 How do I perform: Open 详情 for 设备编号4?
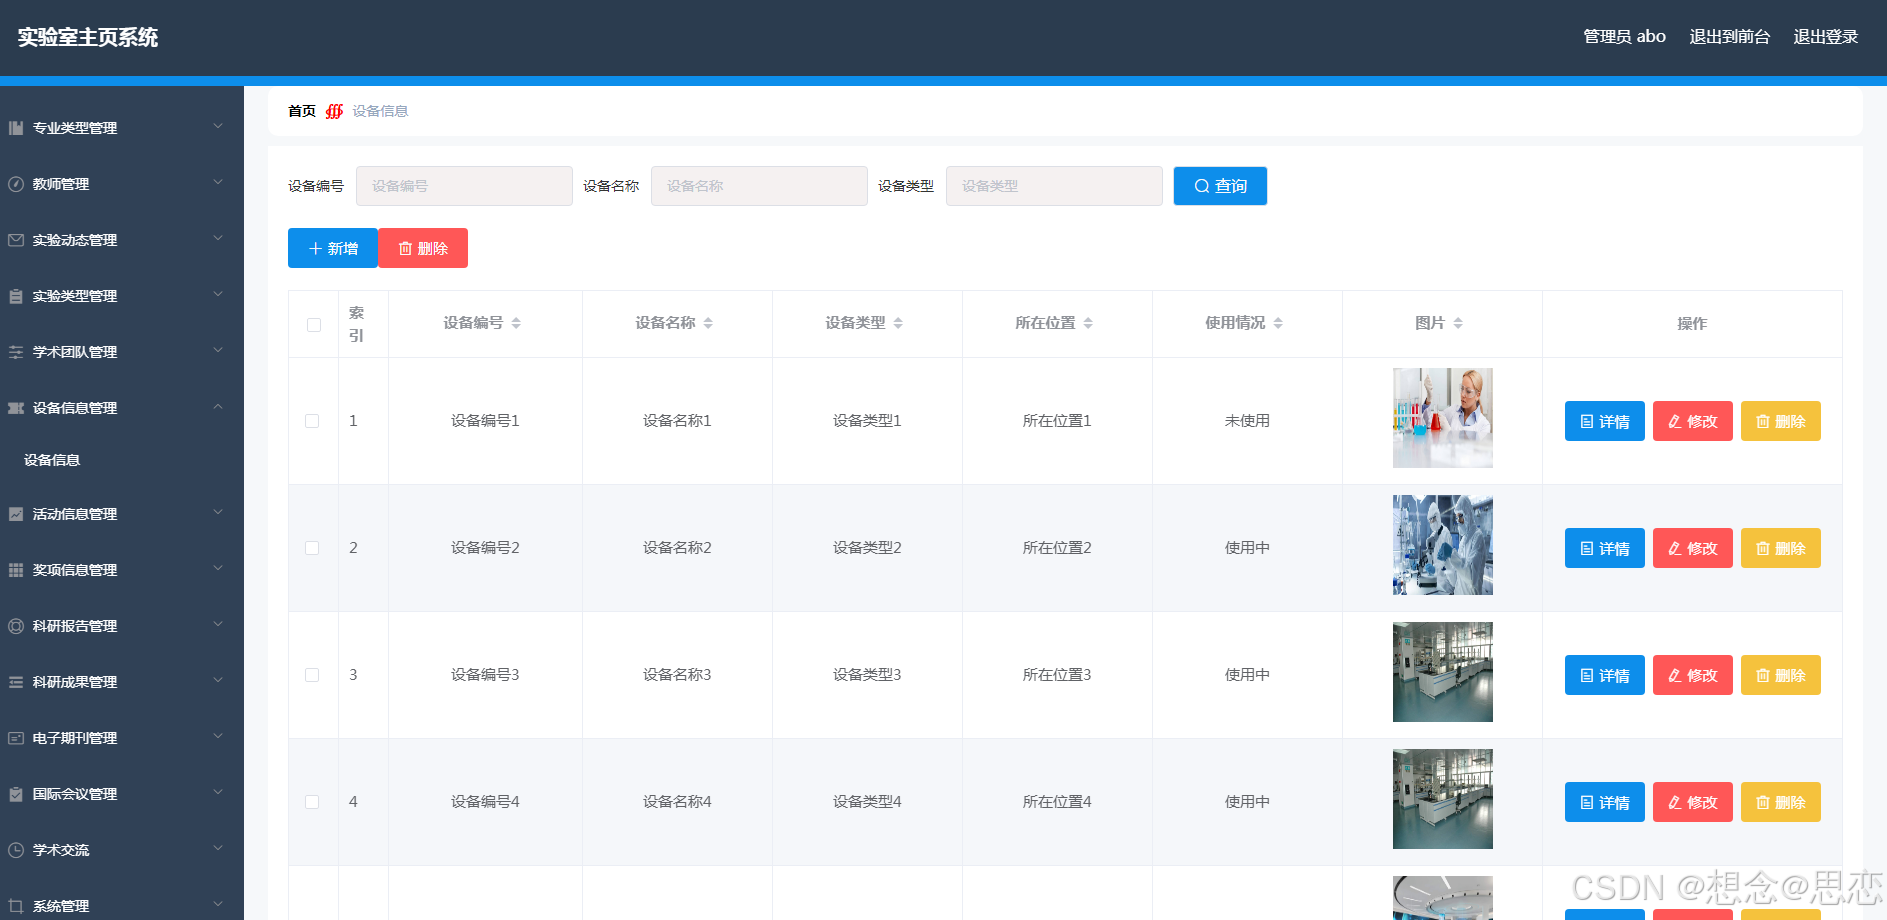pyautogui.click(x=1605, y=802)
